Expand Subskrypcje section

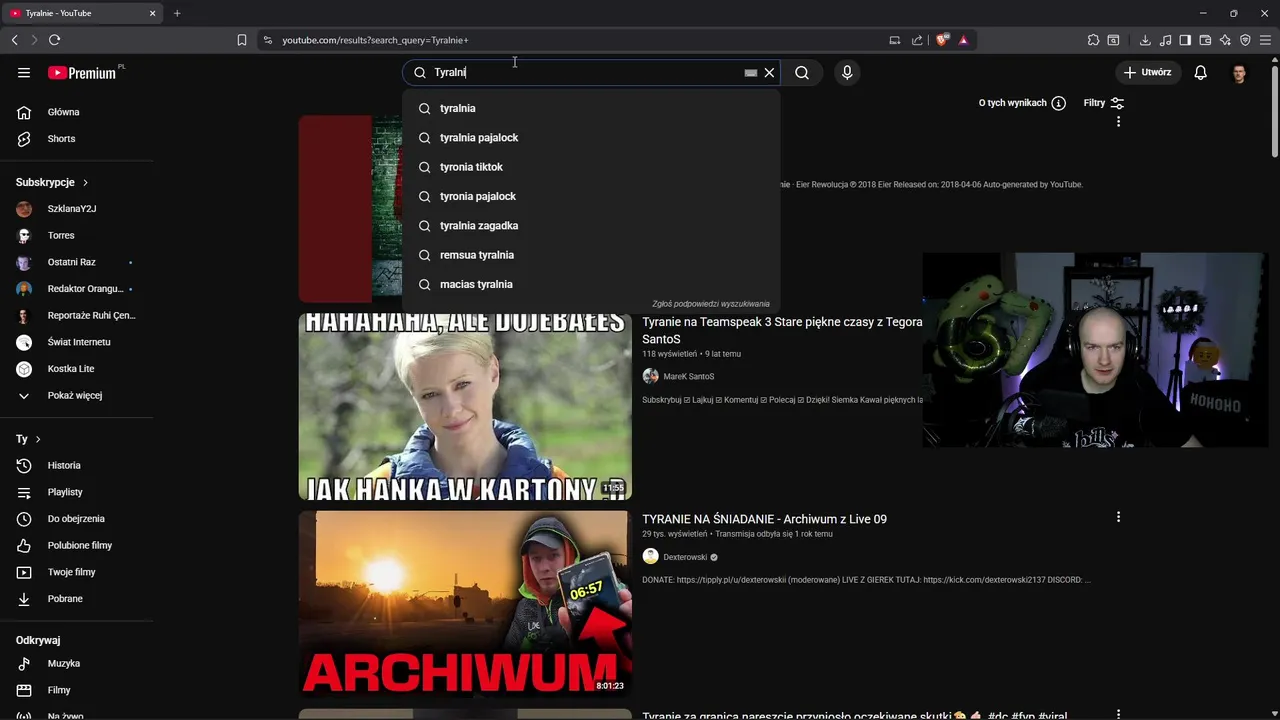(x=52, y=182)
